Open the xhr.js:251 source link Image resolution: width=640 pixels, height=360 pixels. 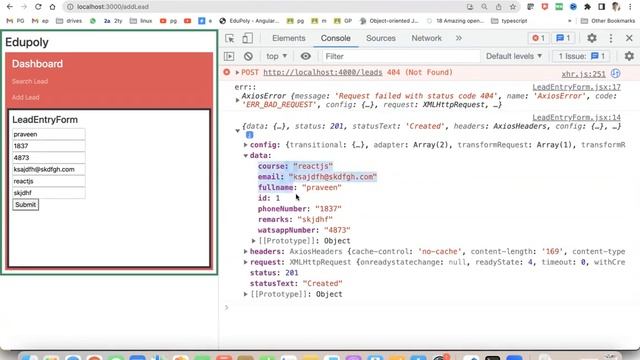pos(583,74)
